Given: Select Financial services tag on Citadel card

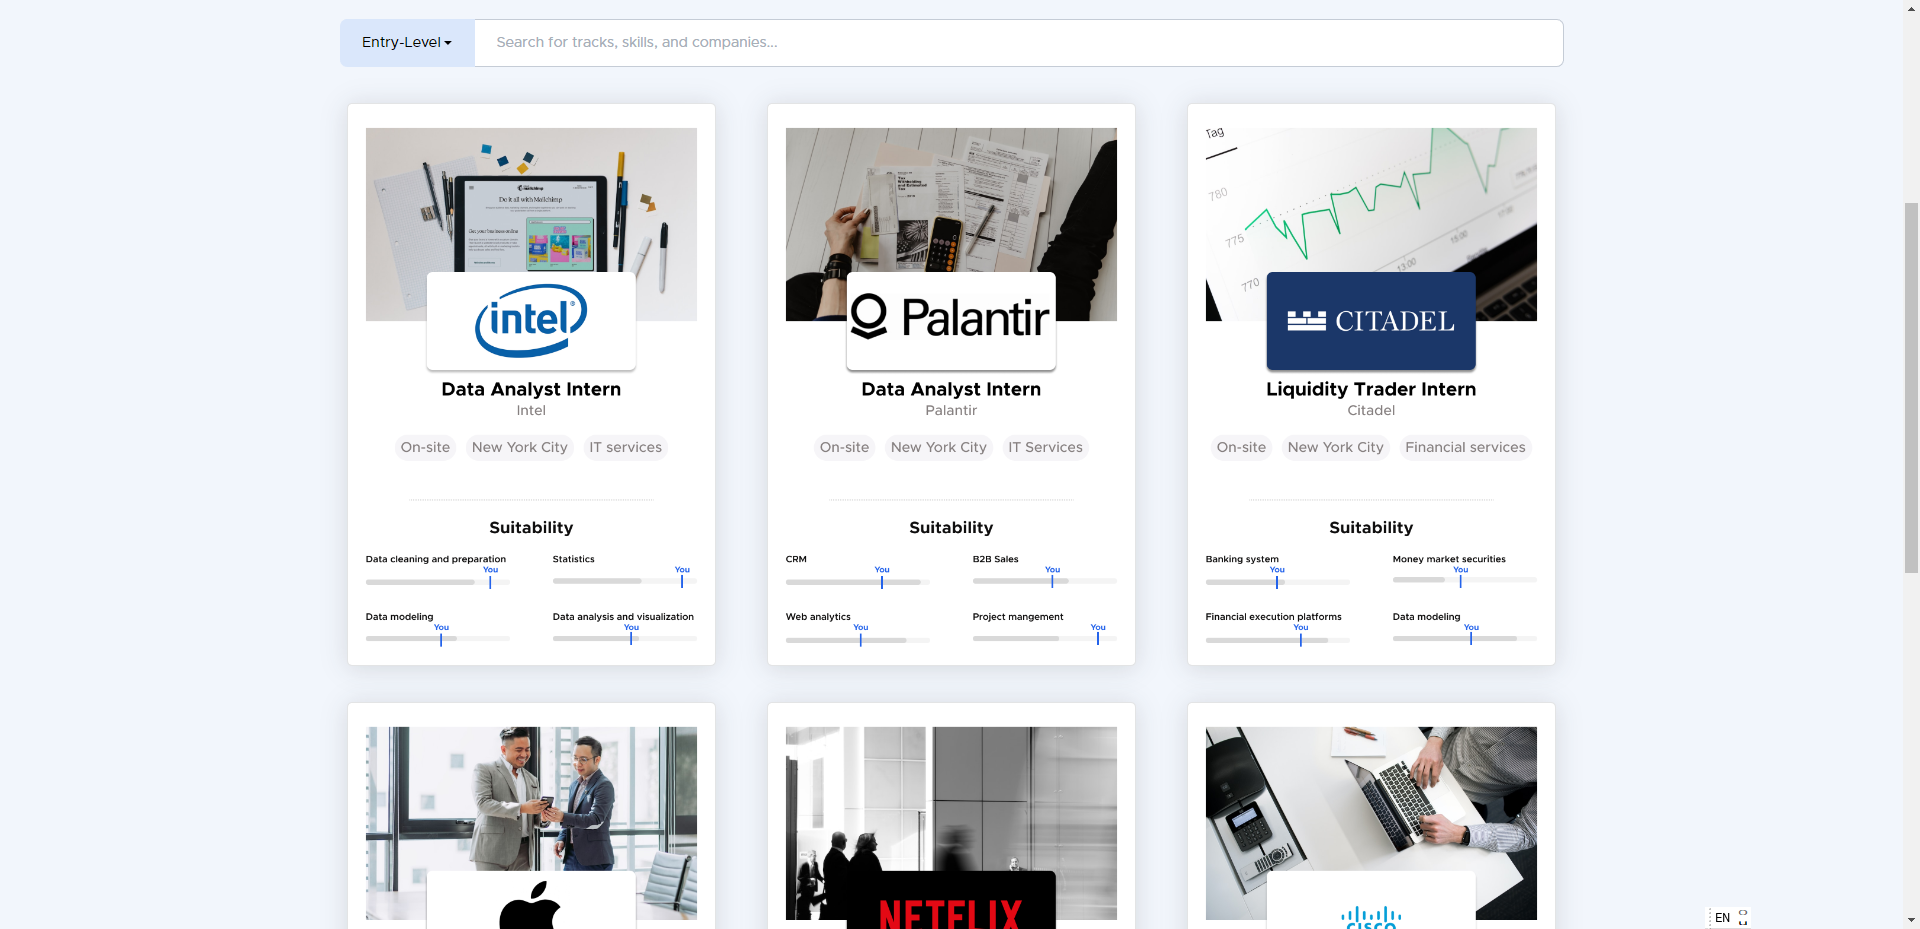Looking at the screenshot, I should [x=1465, y=447].
